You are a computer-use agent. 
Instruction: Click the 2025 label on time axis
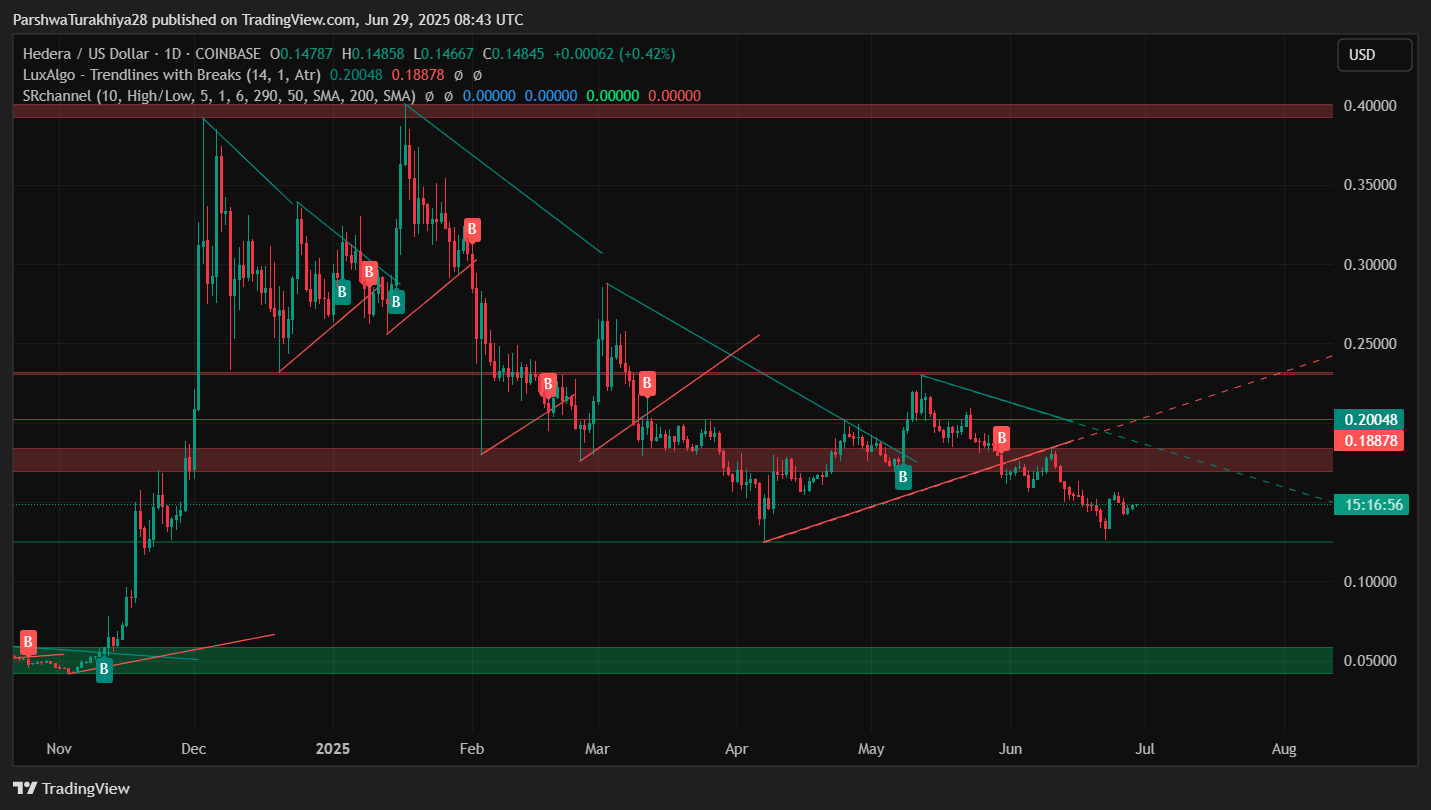(x=332, y=748)
